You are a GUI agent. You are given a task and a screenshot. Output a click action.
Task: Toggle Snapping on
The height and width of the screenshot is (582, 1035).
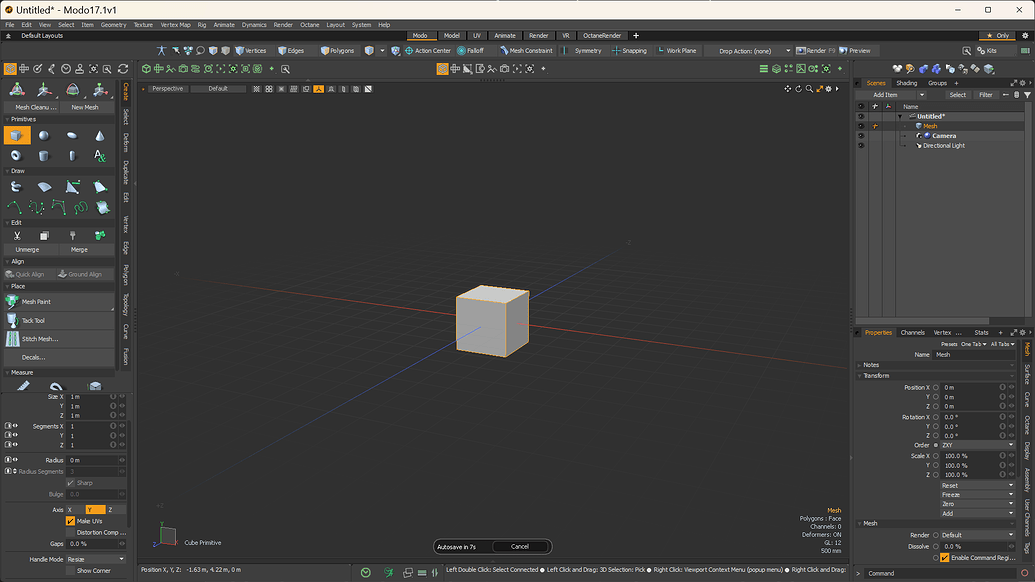[630, 50]
